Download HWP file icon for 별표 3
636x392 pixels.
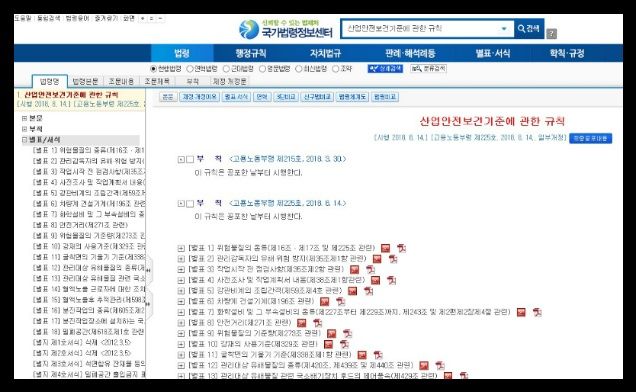tap(355, 269)
